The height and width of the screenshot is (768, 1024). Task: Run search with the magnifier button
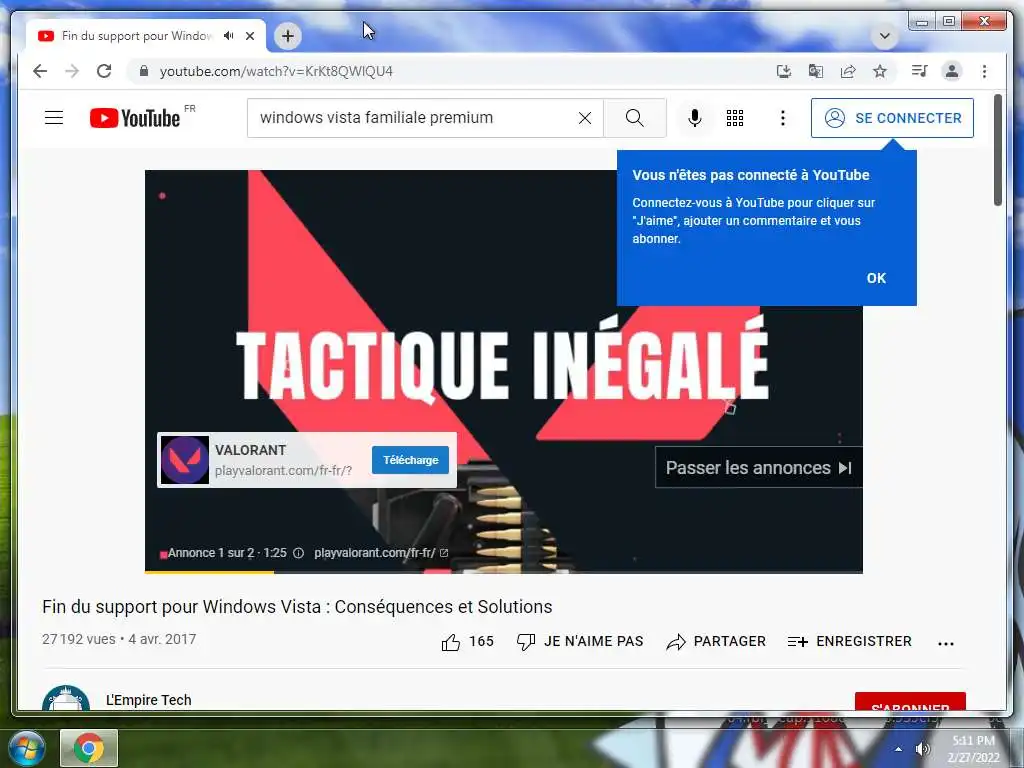coord(635,118)
